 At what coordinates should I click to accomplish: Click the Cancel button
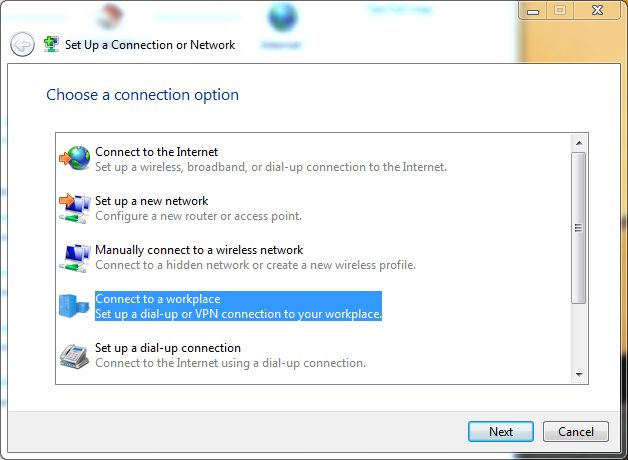(x=576, y=432)
